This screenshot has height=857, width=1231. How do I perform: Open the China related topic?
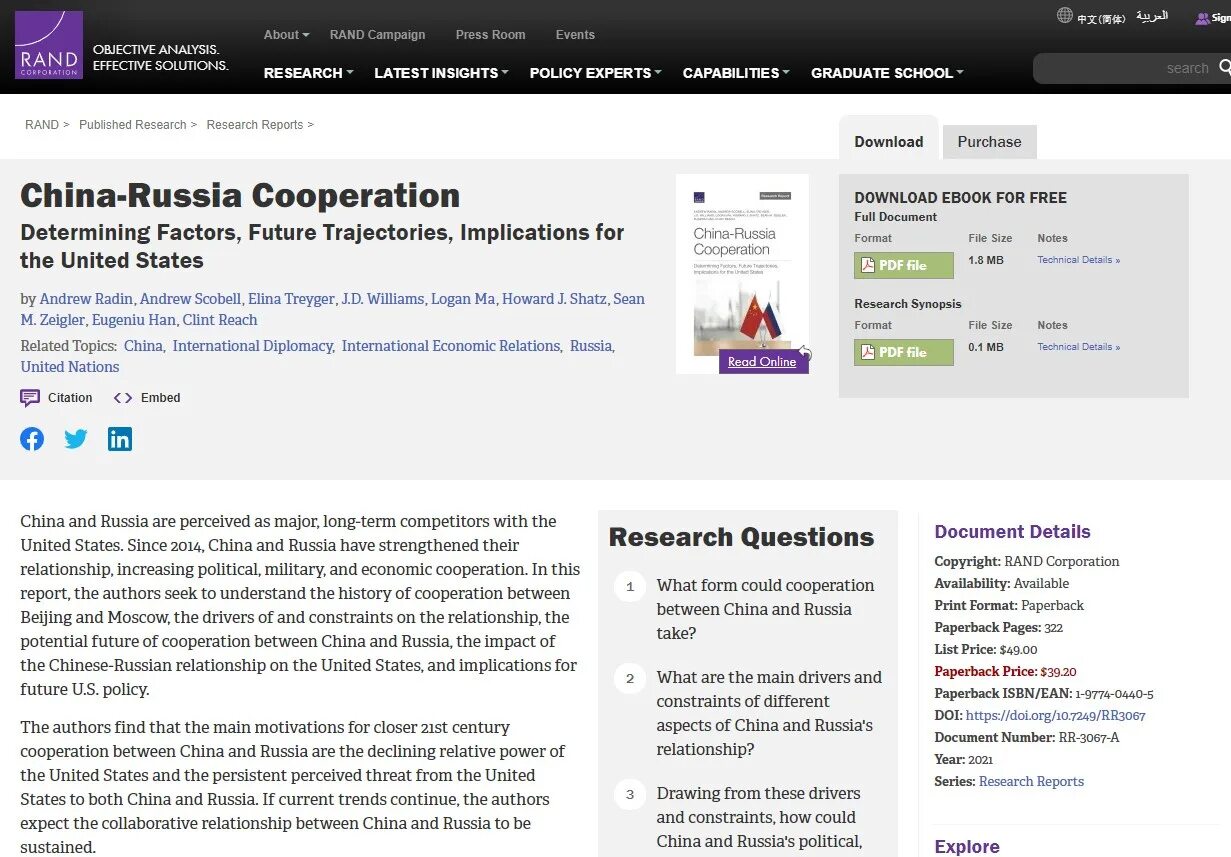pos(143,346)
